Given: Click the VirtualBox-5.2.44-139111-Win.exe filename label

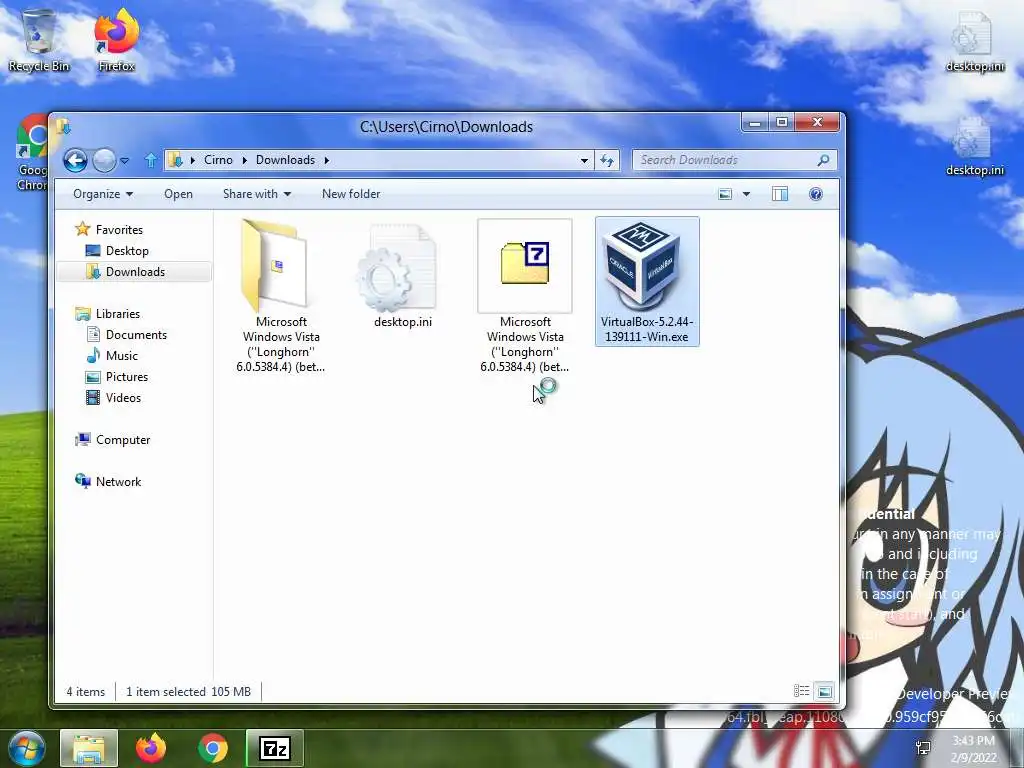Looking at the screenshot, I should click(647, 329).
